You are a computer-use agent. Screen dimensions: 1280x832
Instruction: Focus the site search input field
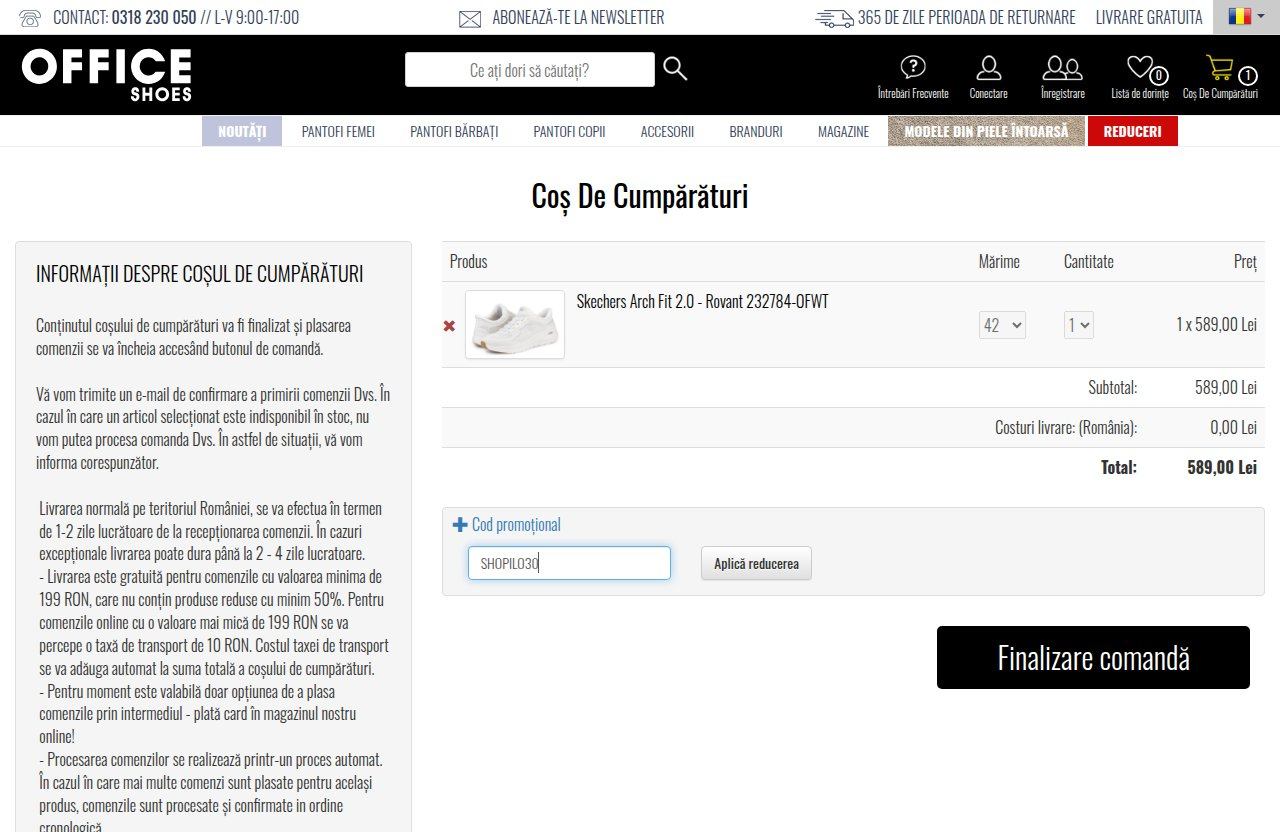coord(530,69)
